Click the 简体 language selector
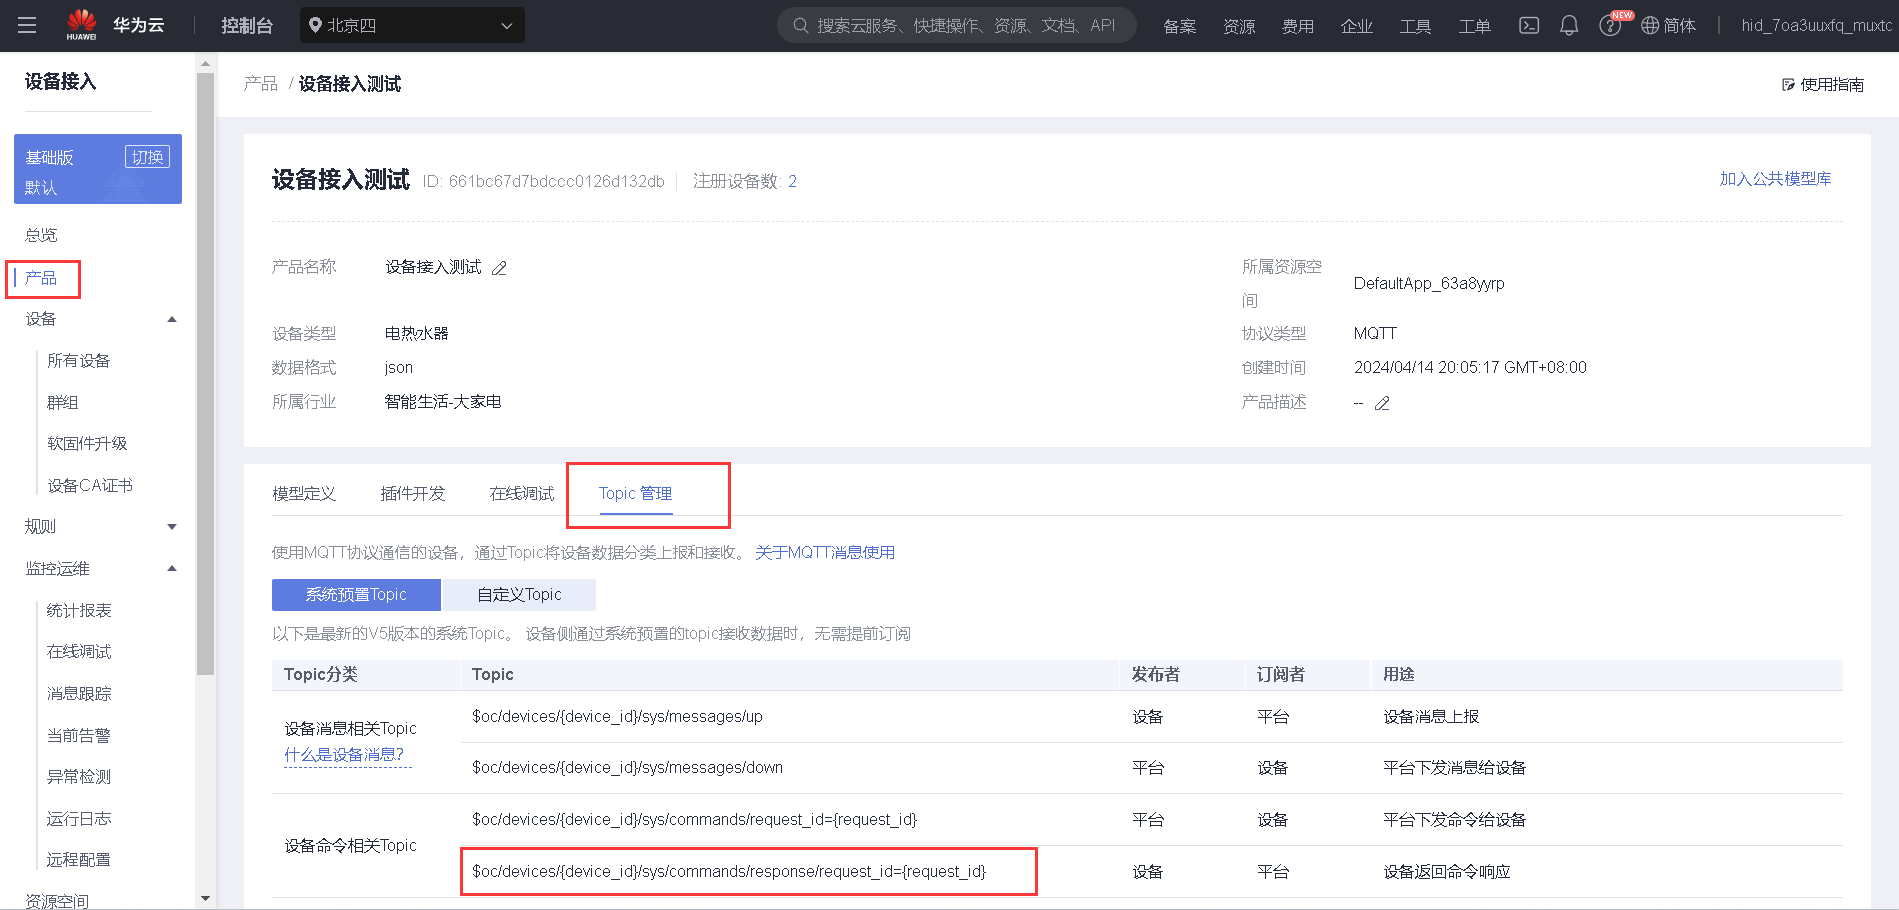Screen dimensions: 1899x910 [1680, 26]
